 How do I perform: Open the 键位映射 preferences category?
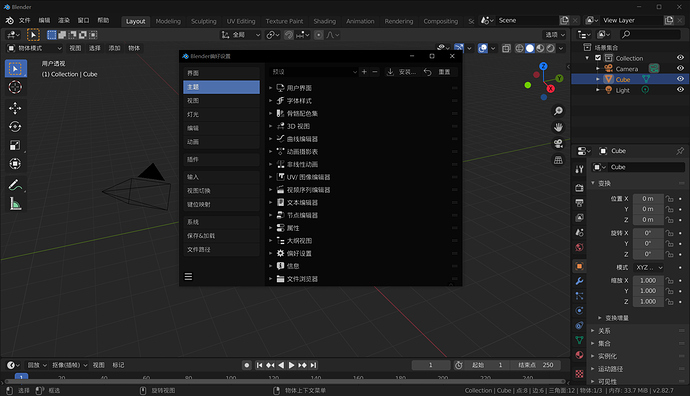221,205
